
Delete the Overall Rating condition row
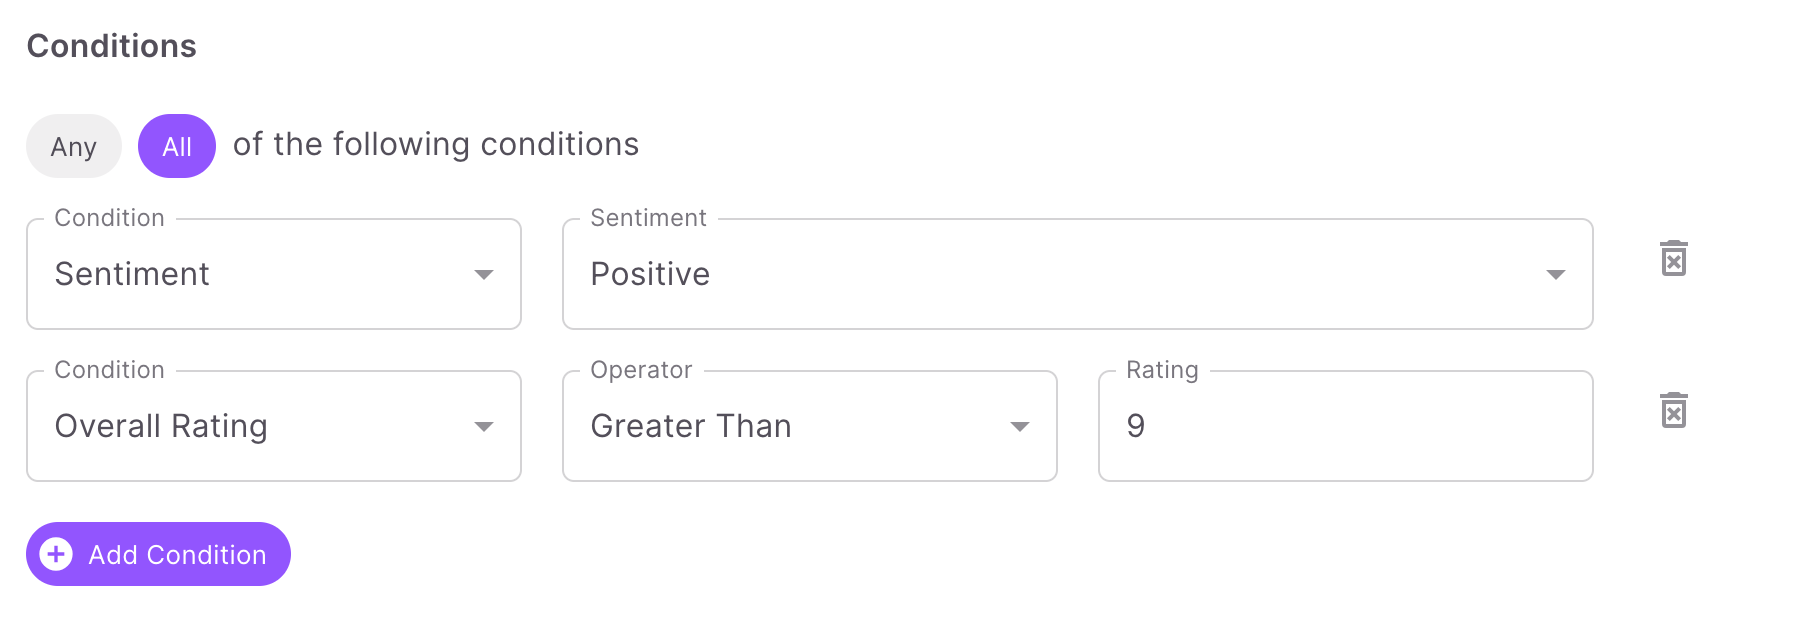coord(1673,410)
